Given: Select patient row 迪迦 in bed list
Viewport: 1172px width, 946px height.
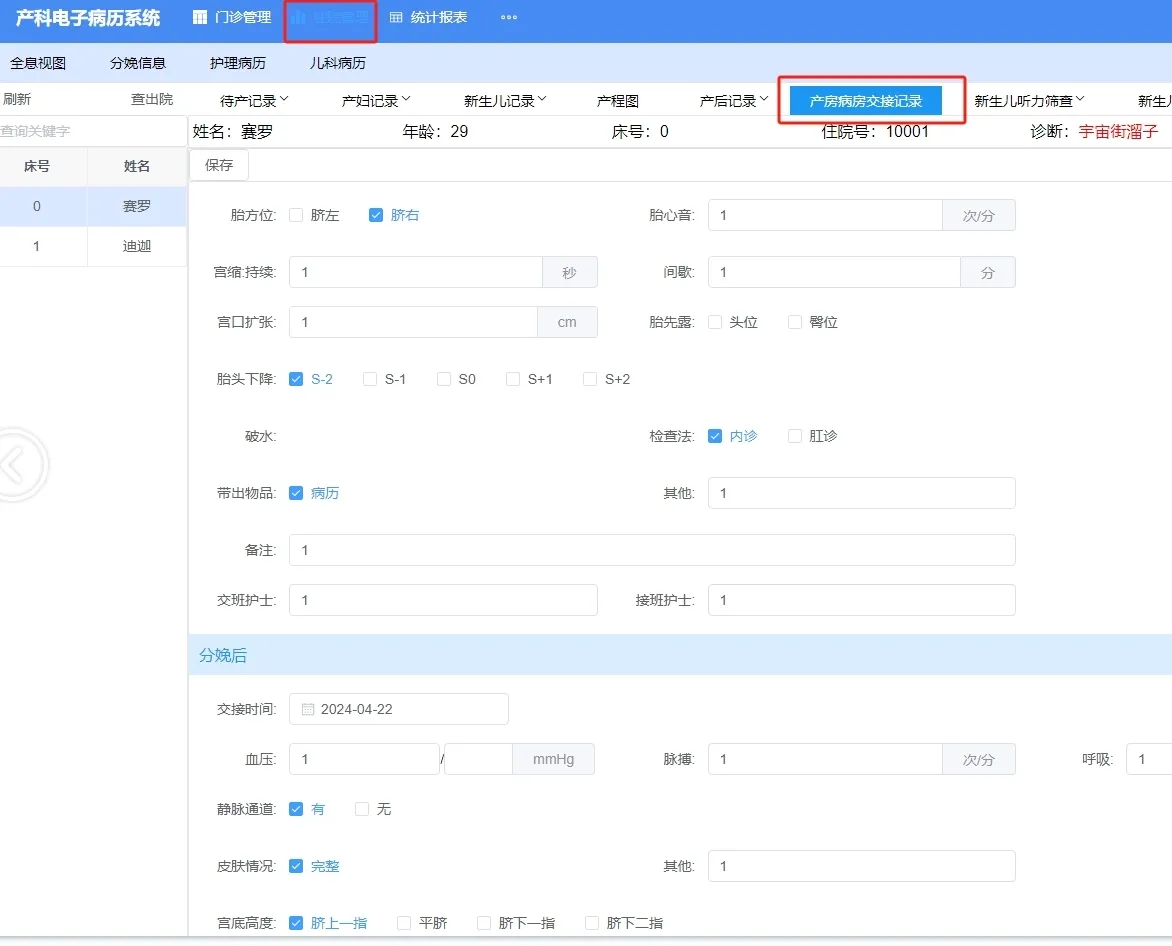Looking at the screenshot, I should [x=93, y=246].
